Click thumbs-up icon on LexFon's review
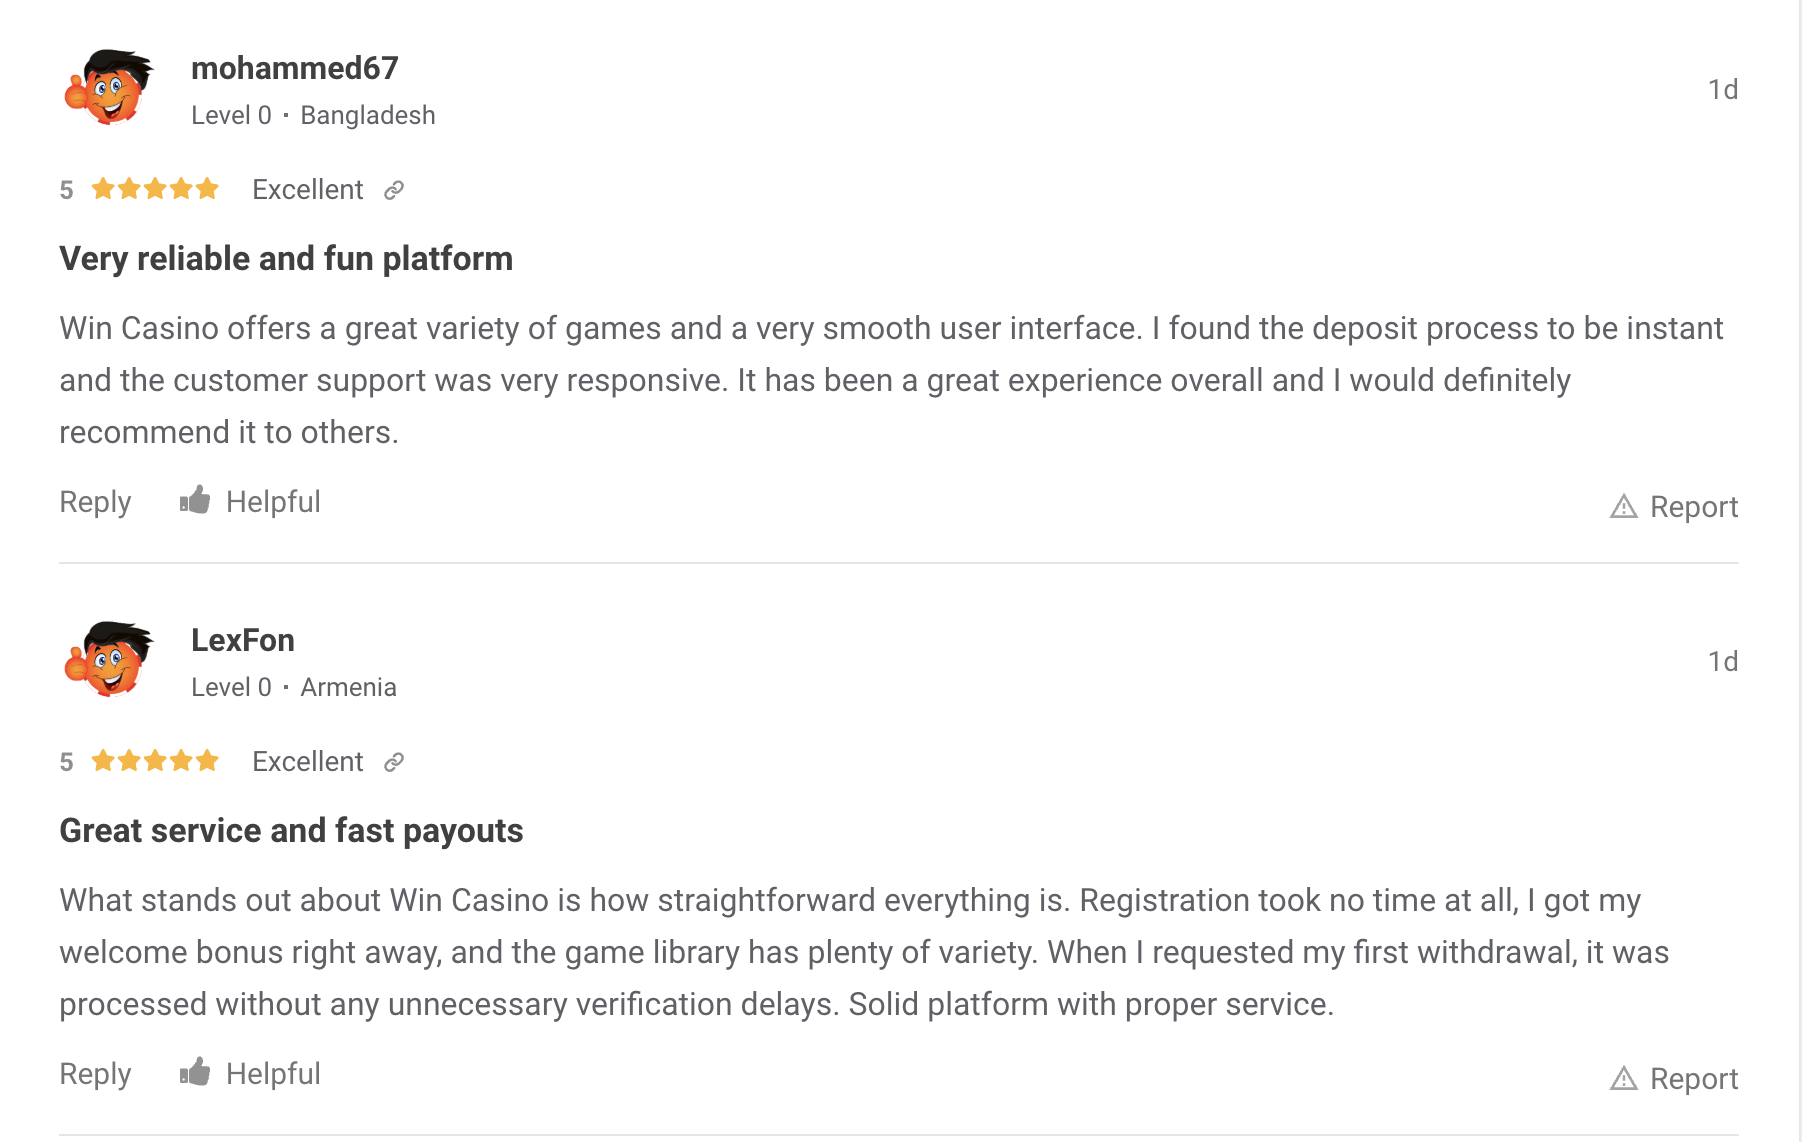This screenshot has width=1802, height=1142. click(195, 1072)
